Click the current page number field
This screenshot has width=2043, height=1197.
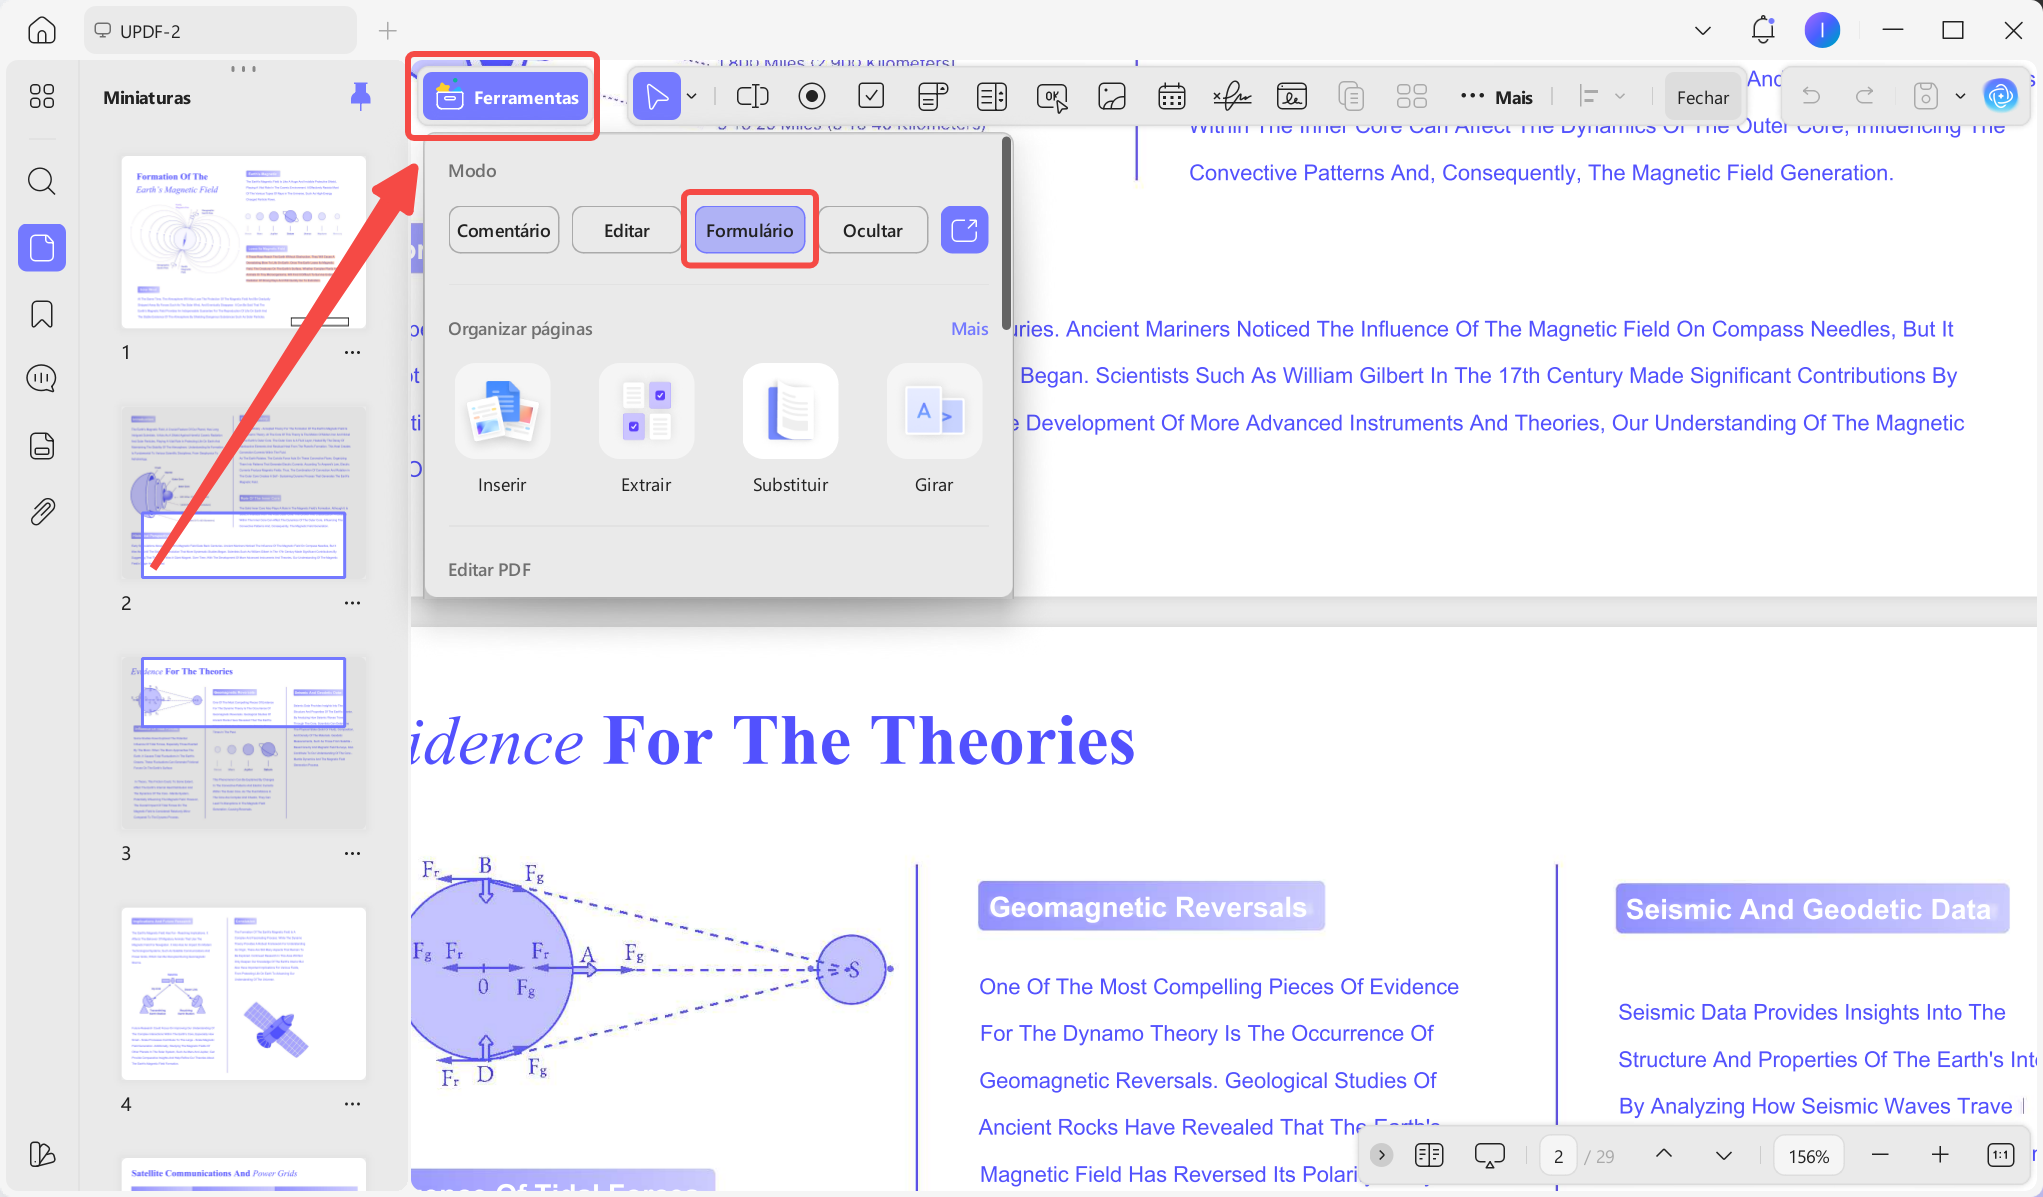pos(1558,1156)
